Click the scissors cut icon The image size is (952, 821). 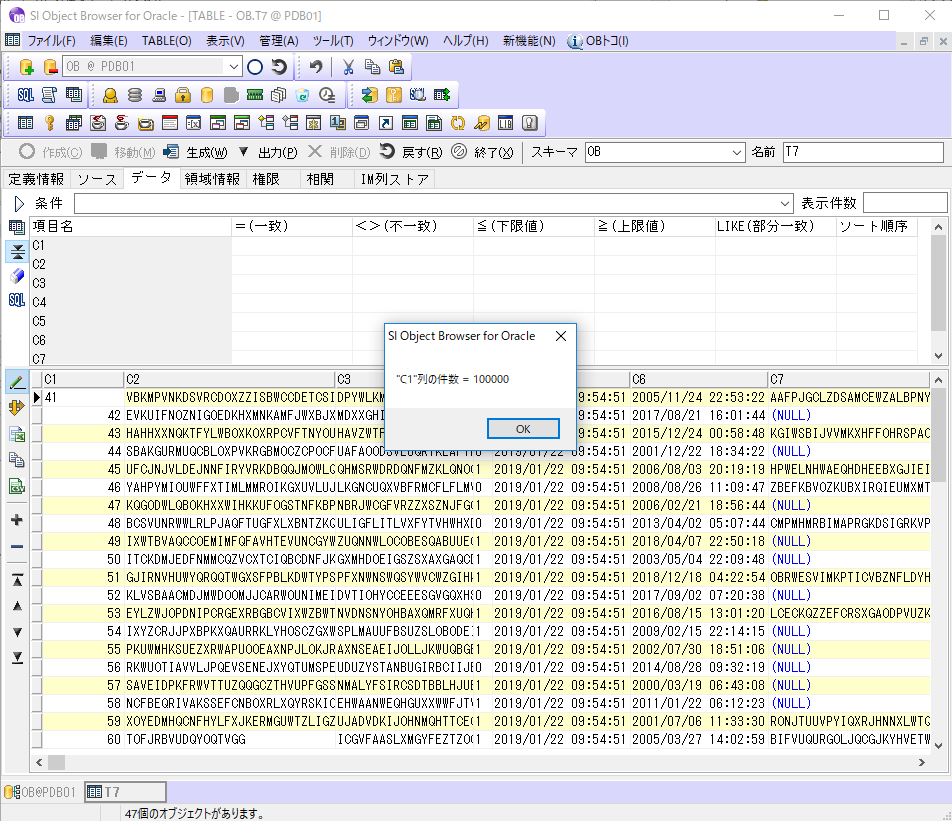point(348,67)
